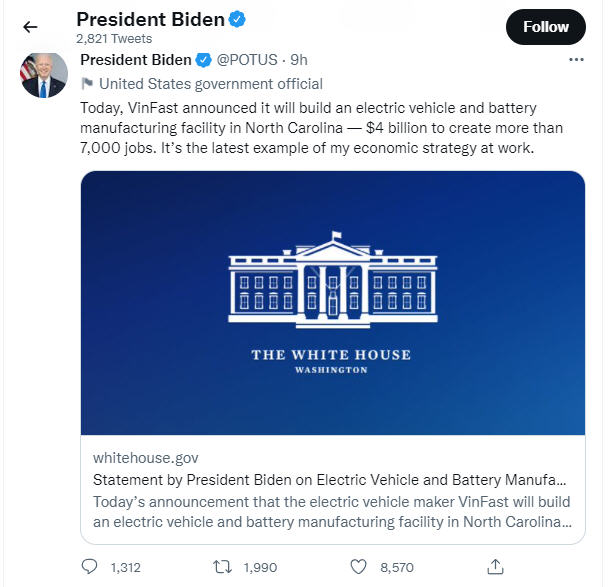Open the White House card preview image
The image size is (610, 587).
(x=332, y=302)
